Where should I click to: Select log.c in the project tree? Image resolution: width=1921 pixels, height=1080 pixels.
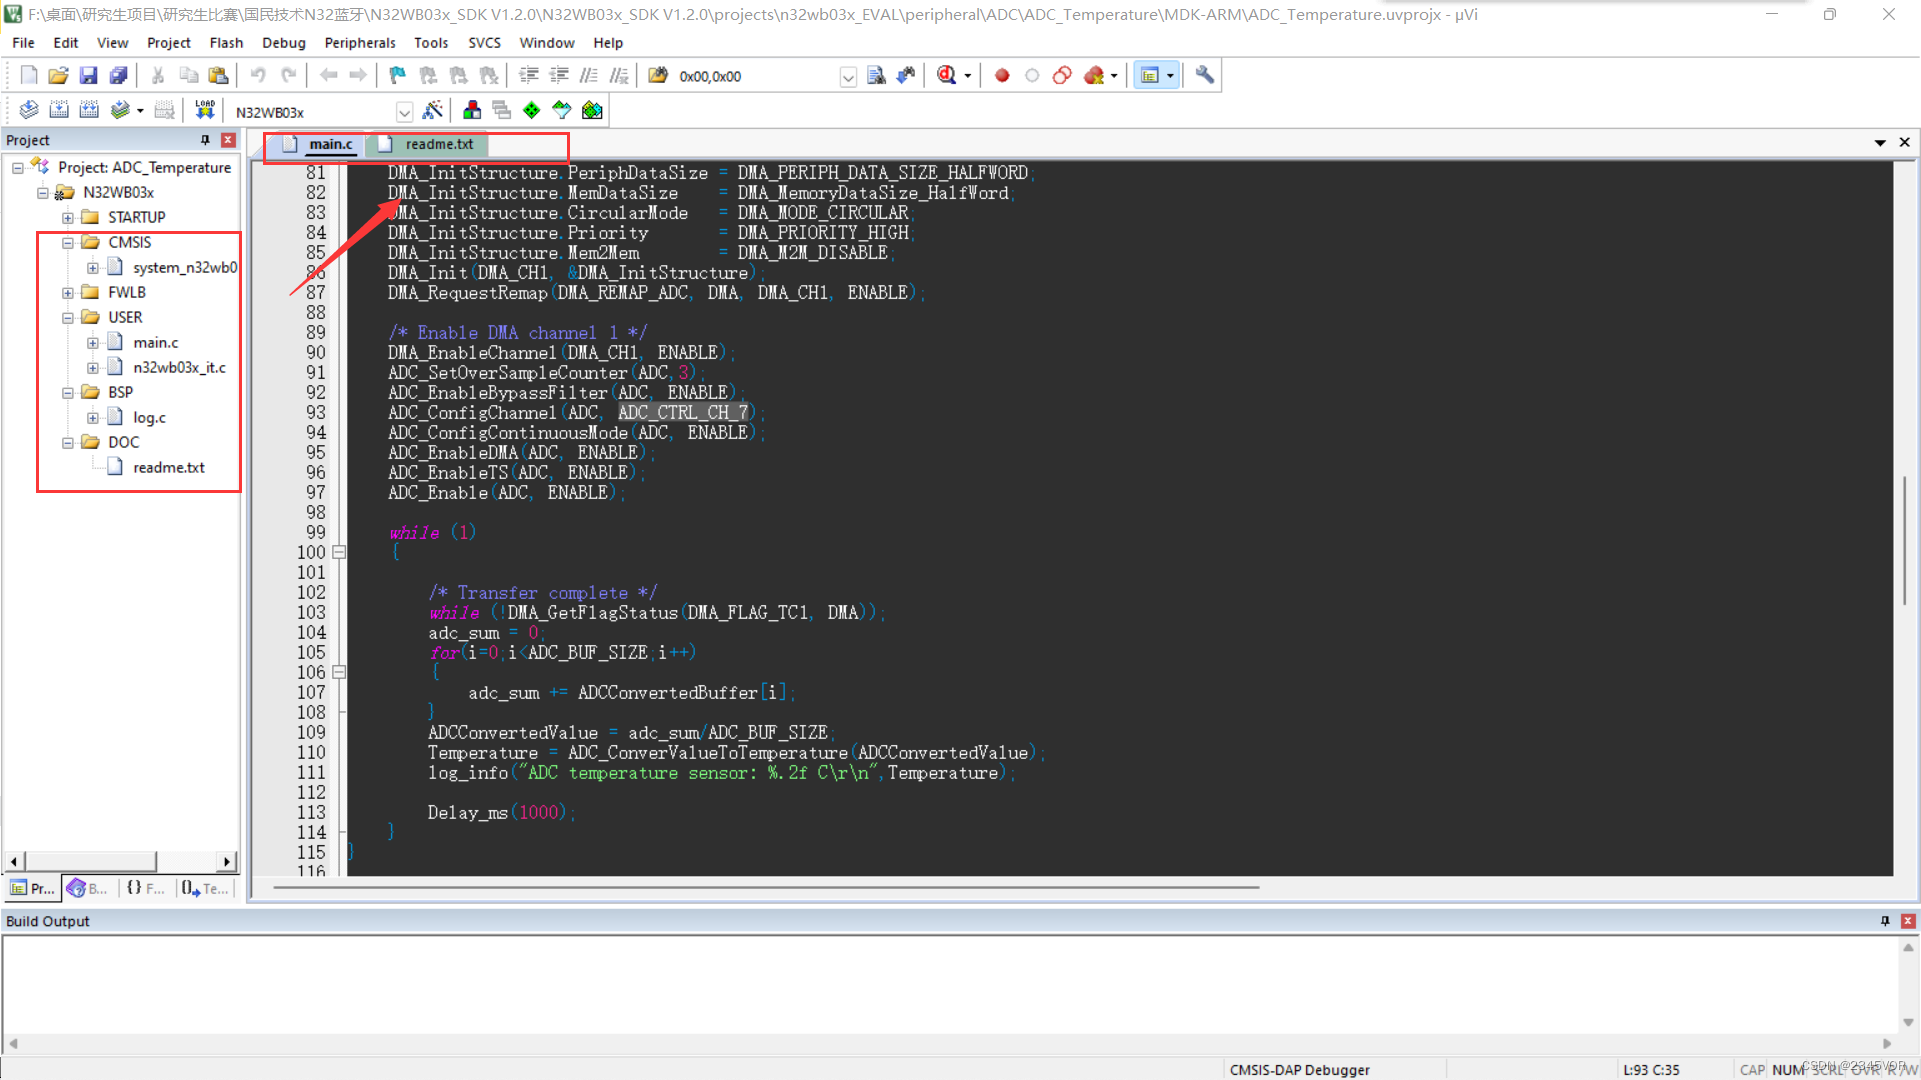pos(149,417)
